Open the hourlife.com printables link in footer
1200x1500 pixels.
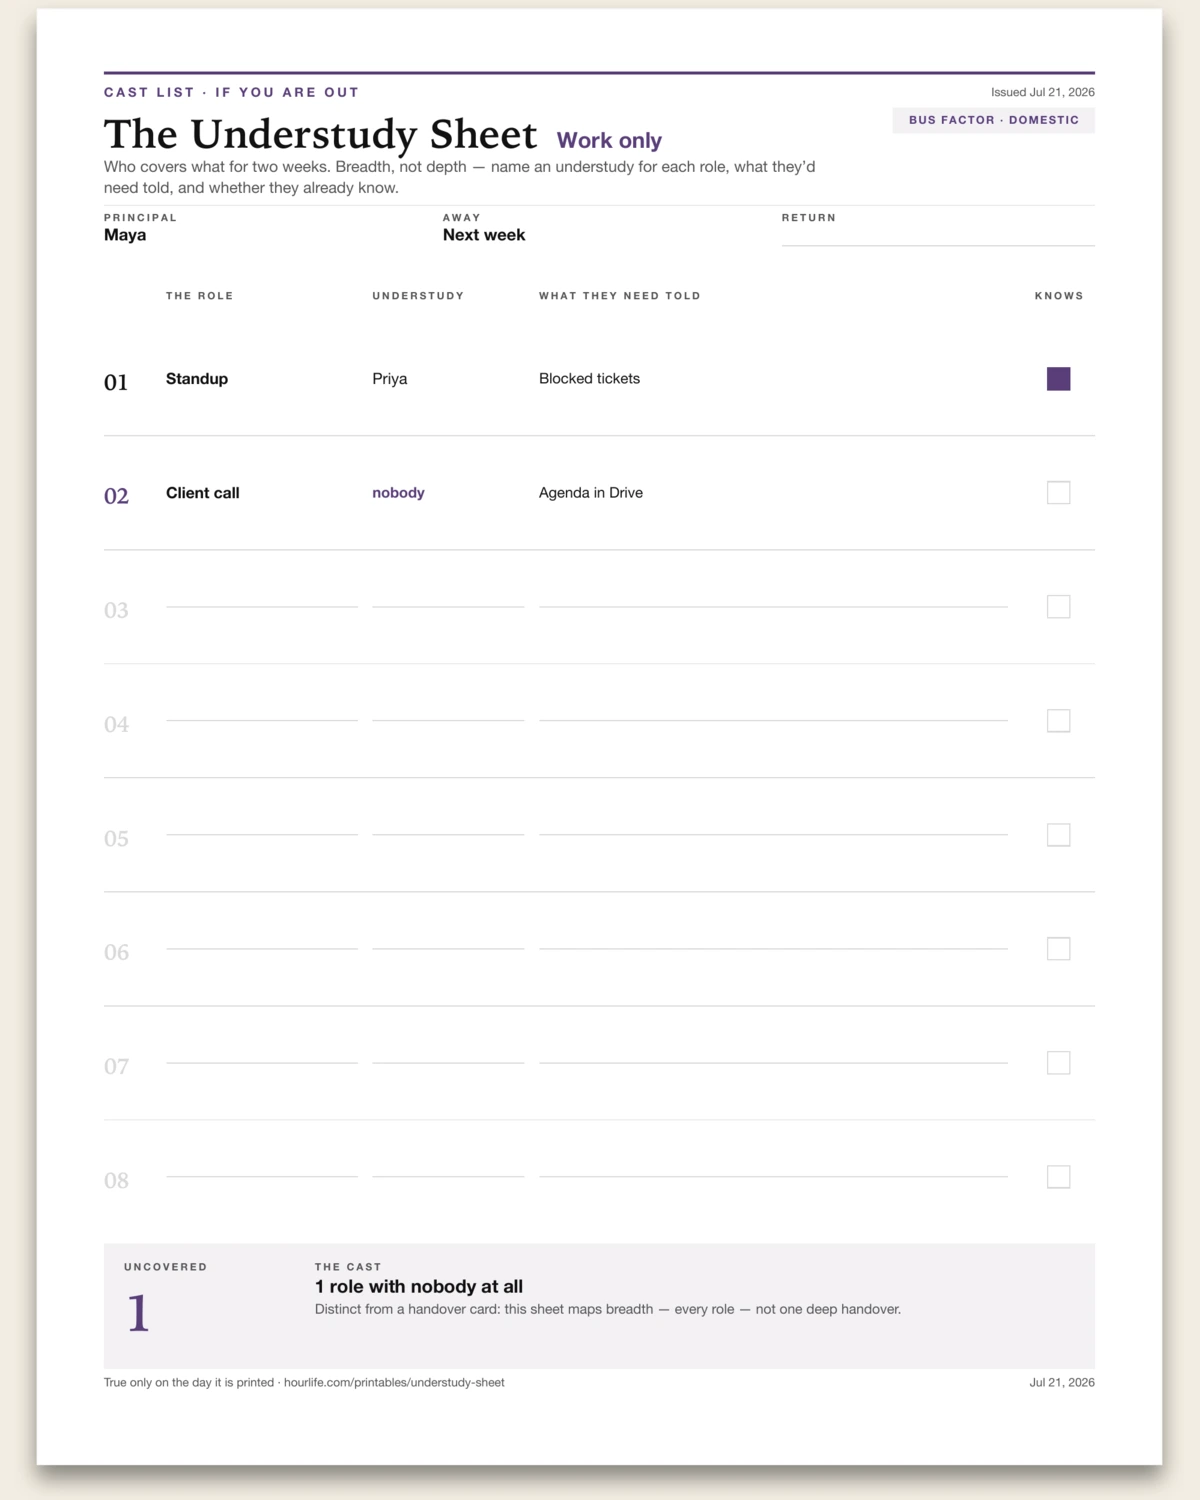(394, 1383)
